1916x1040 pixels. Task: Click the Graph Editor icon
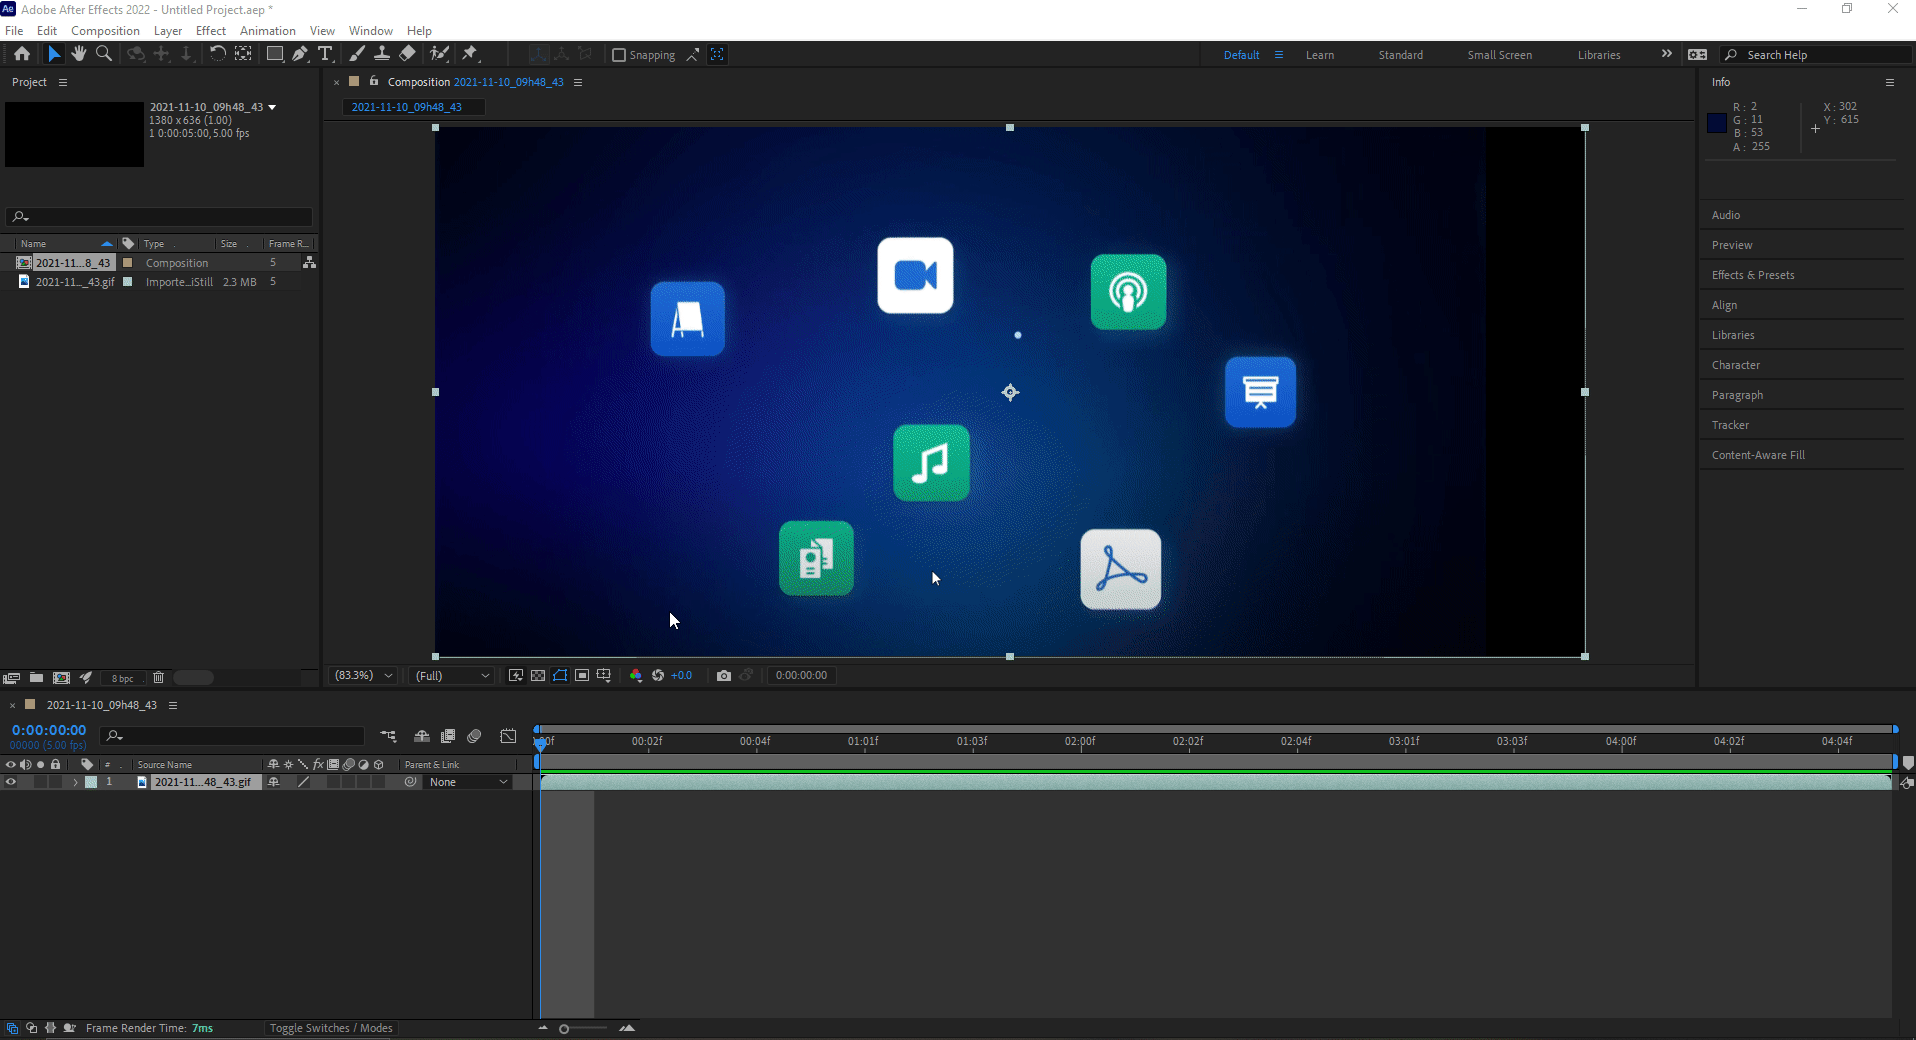[508, 737]
